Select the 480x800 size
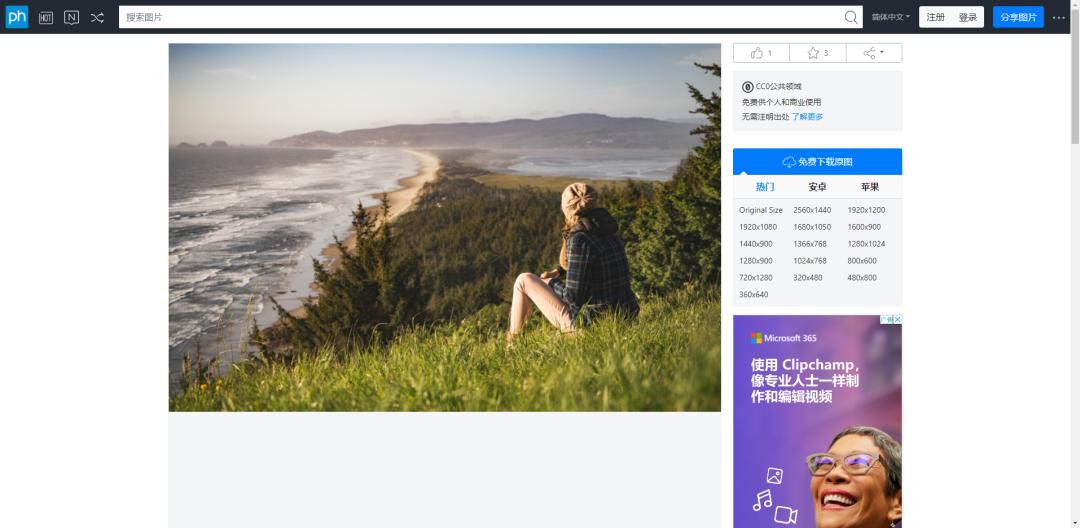The height and width of the screenshot is (528, 1080). click(862, 277)
